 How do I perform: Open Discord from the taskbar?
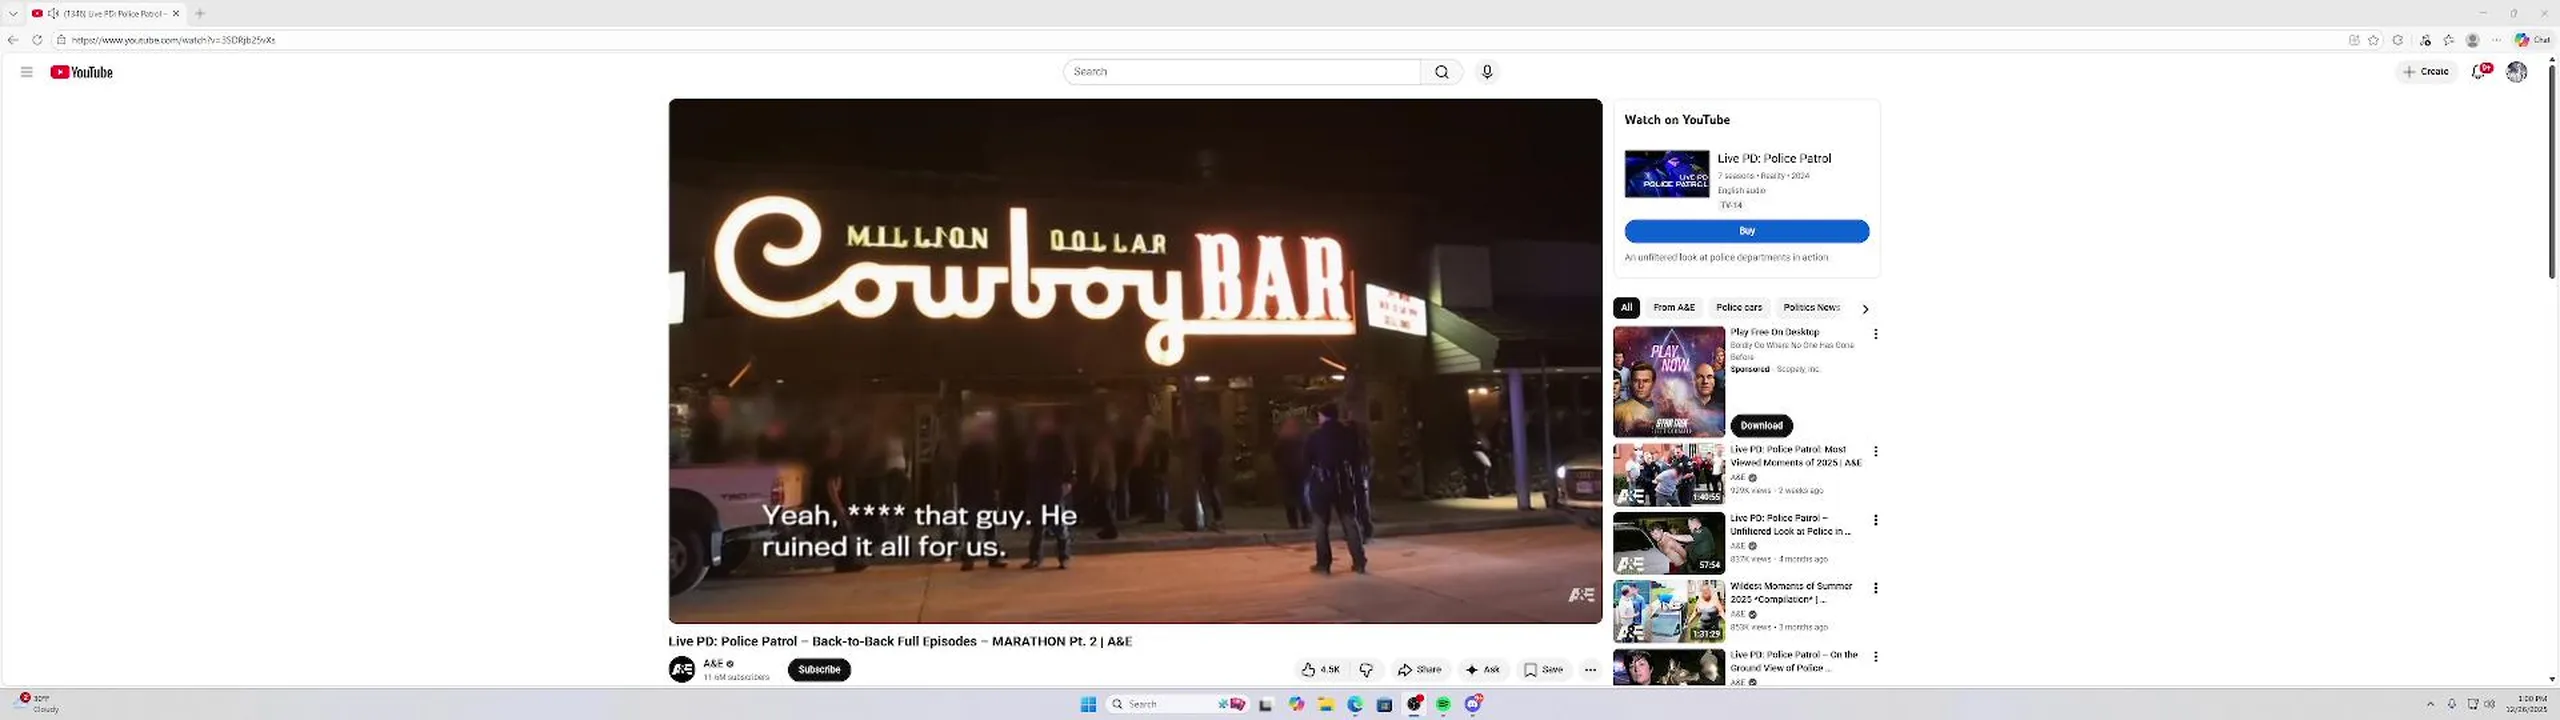click(x=1473, y=704)
